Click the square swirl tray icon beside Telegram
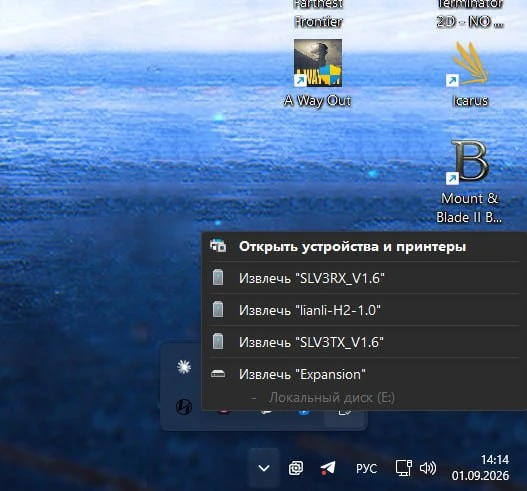The width and height of the screenshot is (527, 491). point(296,468)
